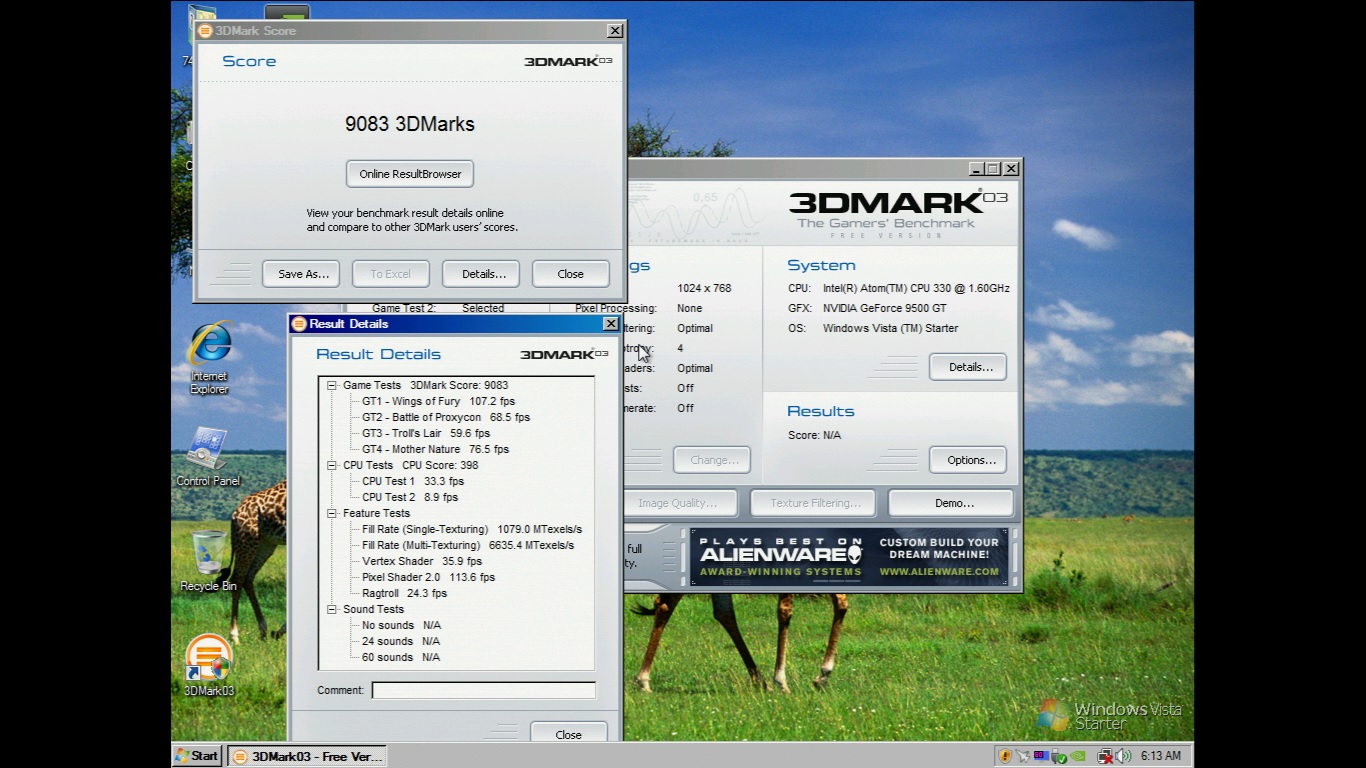Select the 60 sounds N/A row
The height and width of the screenshot is (768, 1366).
401,657
